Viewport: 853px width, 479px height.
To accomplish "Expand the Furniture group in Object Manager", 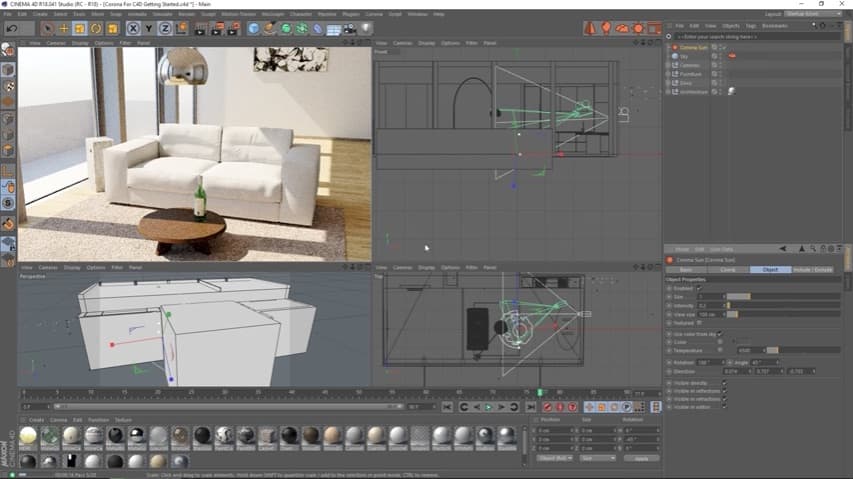I will click(x=669, y=74).
